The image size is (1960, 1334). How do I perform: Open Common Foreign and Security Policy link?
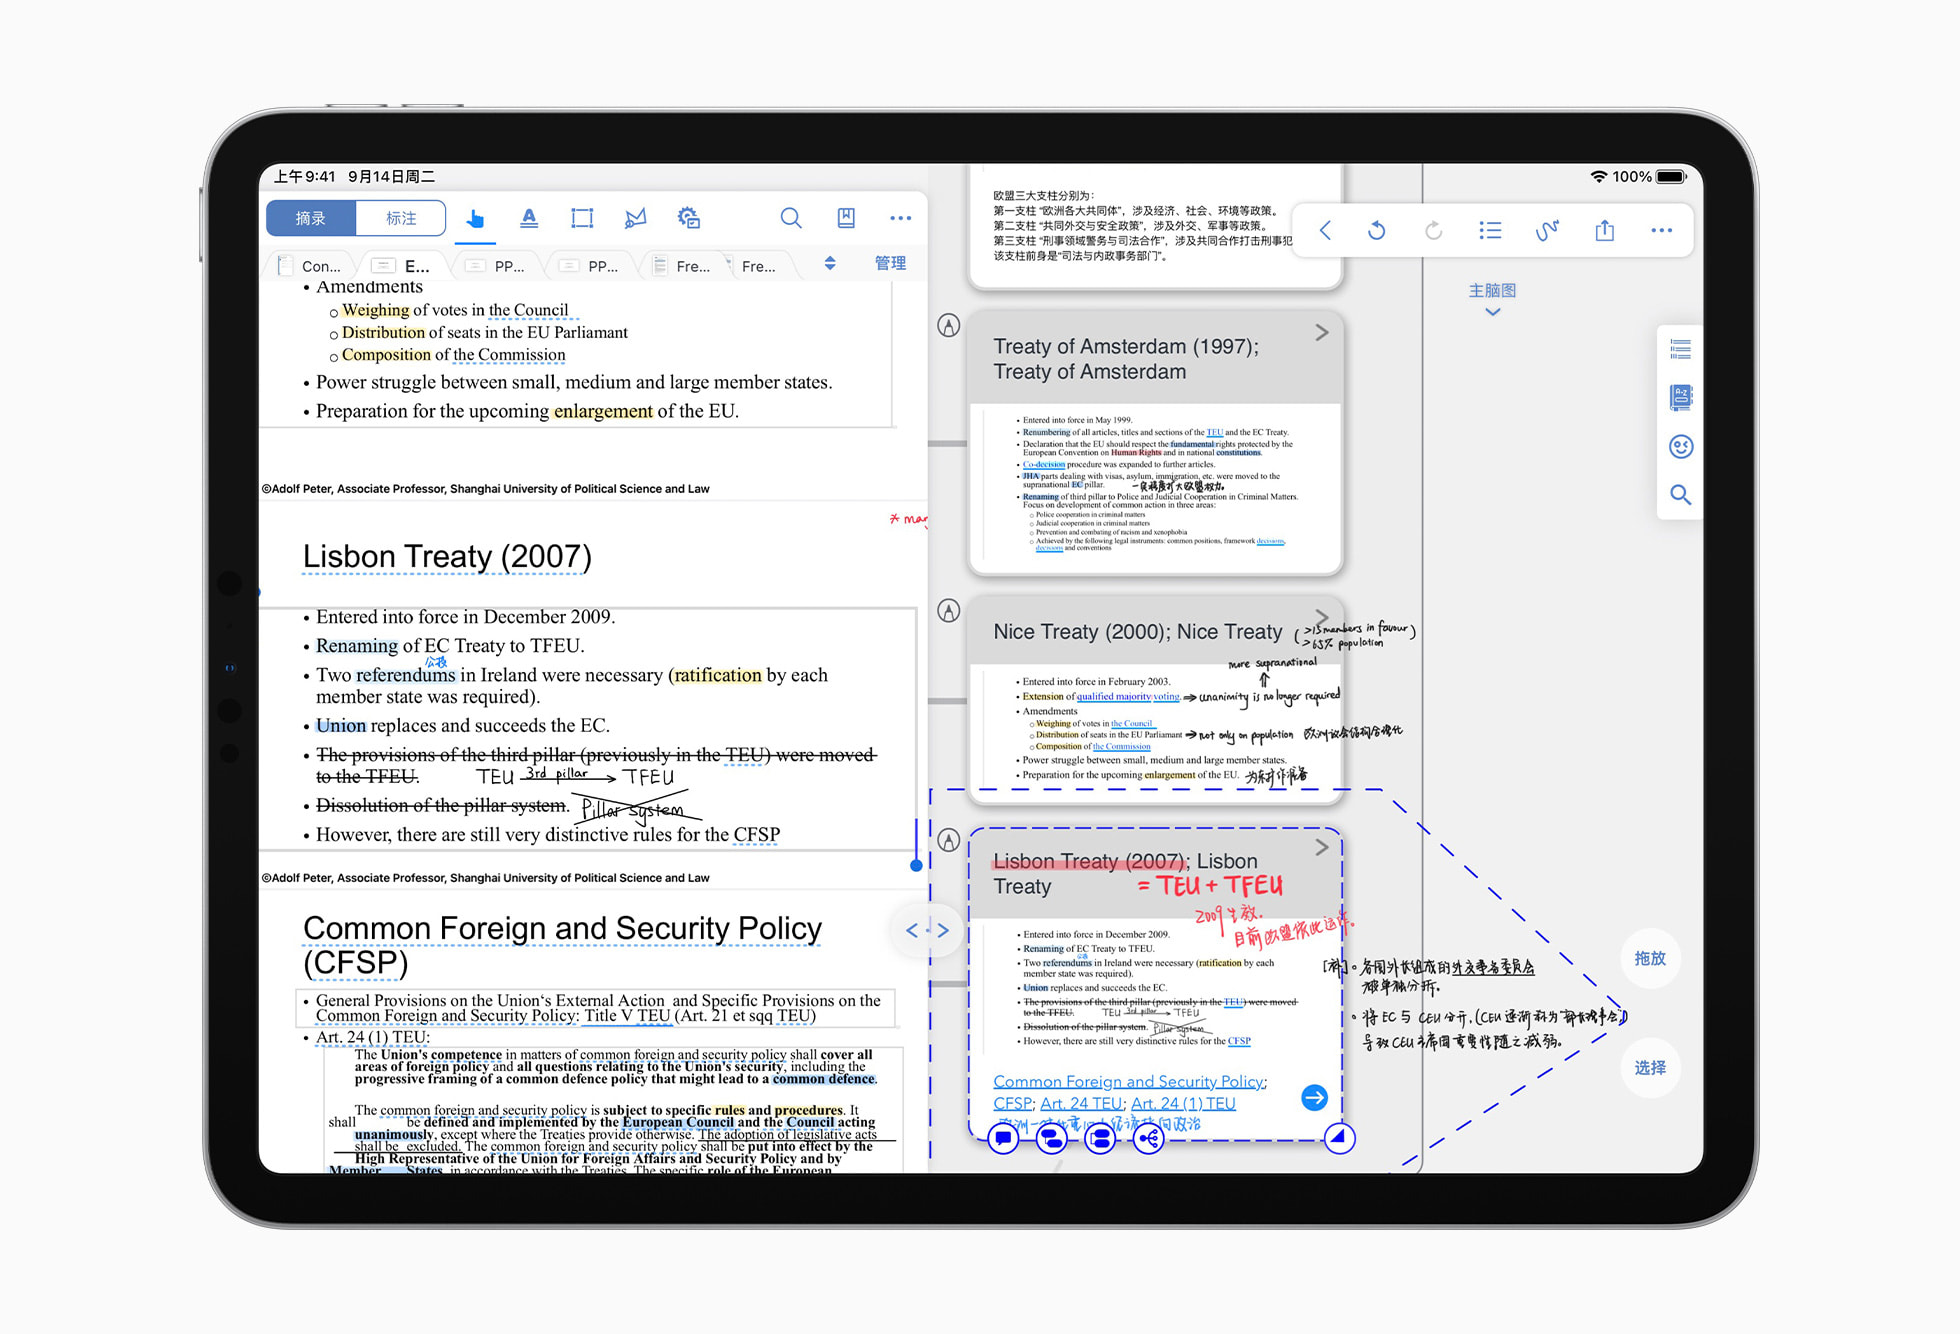point(1128,1081)
